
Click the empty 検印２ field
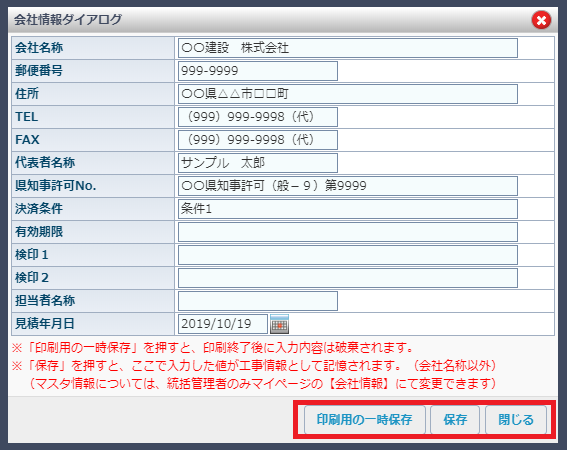(x=348, y=278)
